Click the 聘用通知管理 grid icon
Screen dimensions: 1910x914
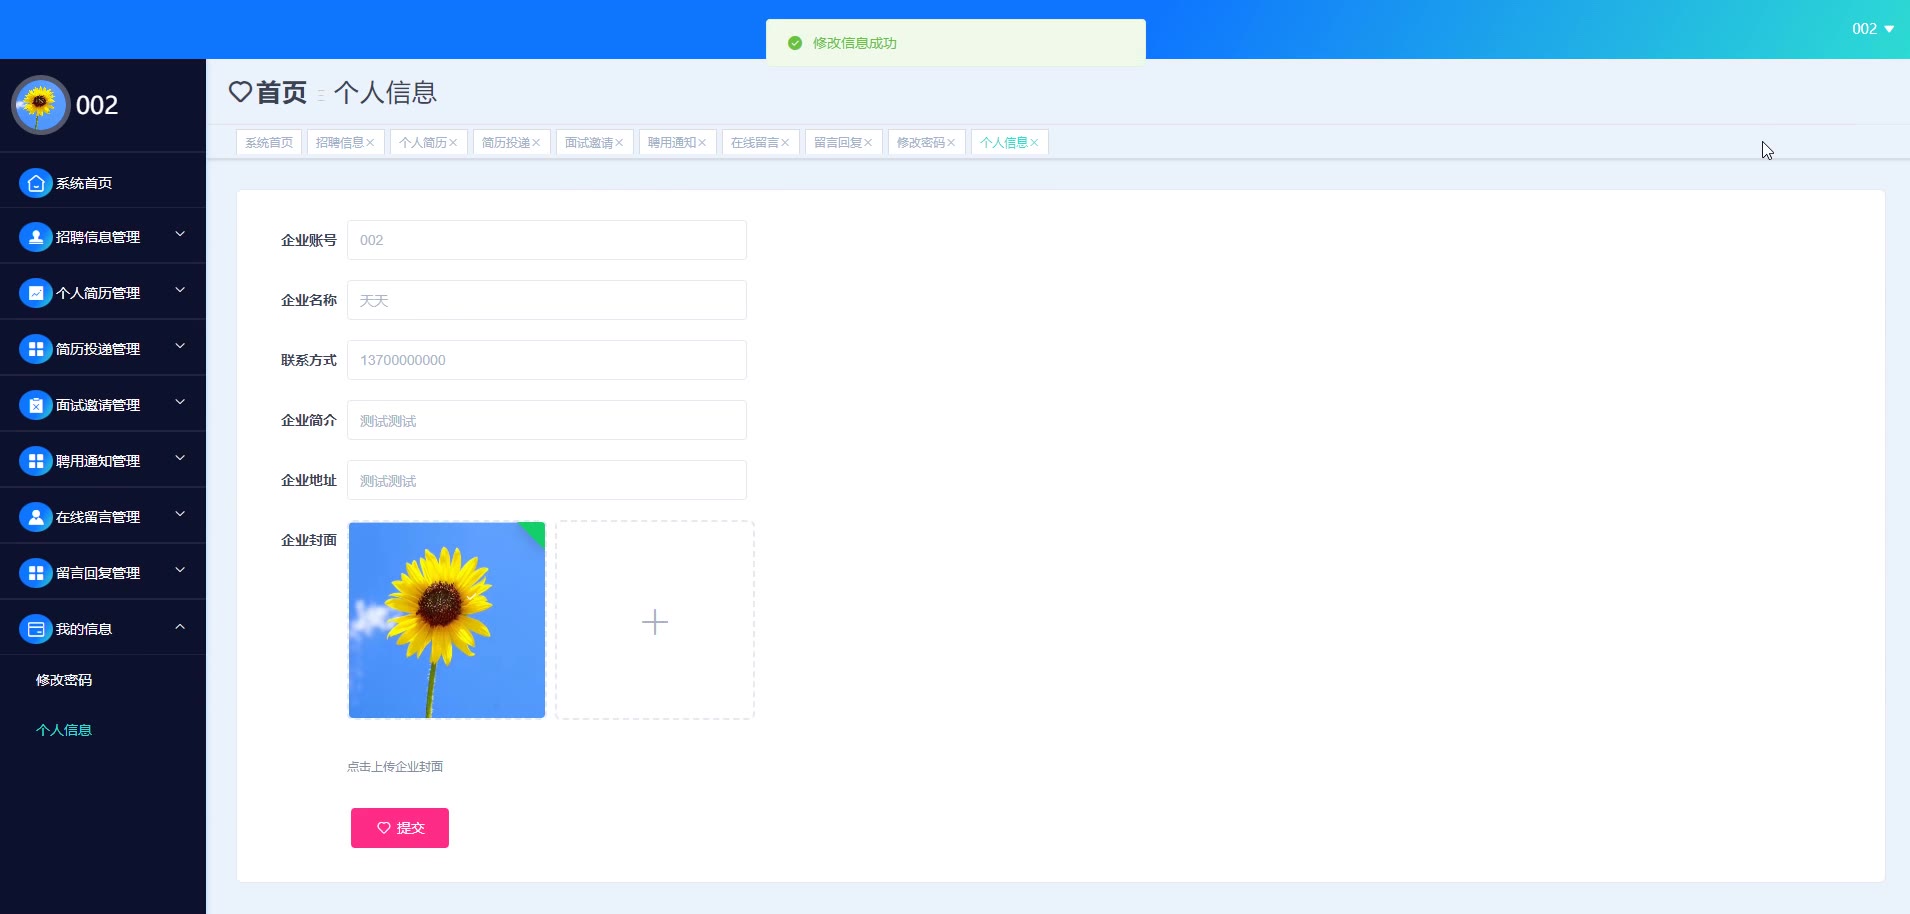coord(36,461)
